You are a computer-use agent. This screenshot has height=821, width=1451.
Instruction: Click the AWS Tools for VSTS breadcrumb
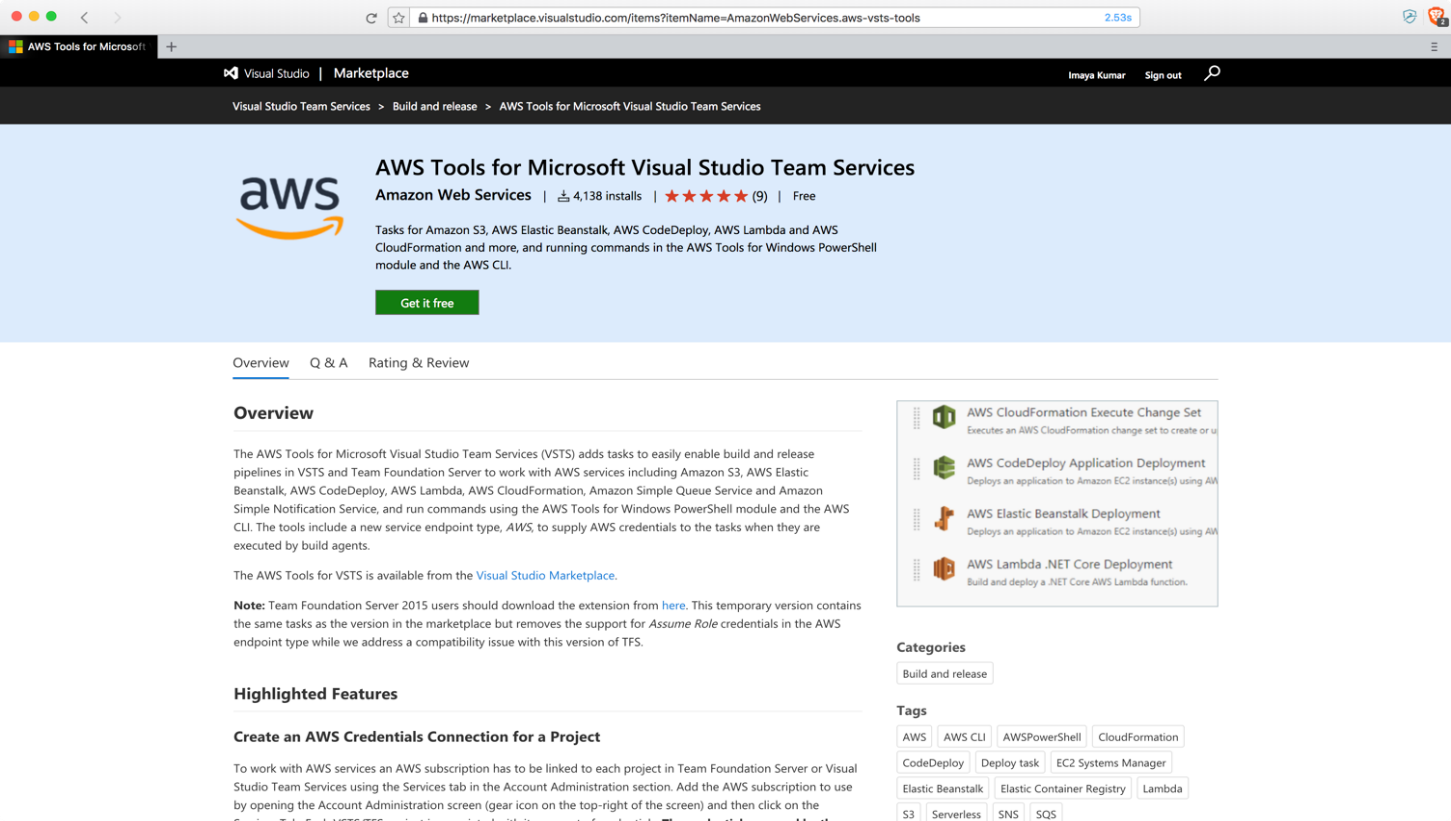click(x=630, y=106)
